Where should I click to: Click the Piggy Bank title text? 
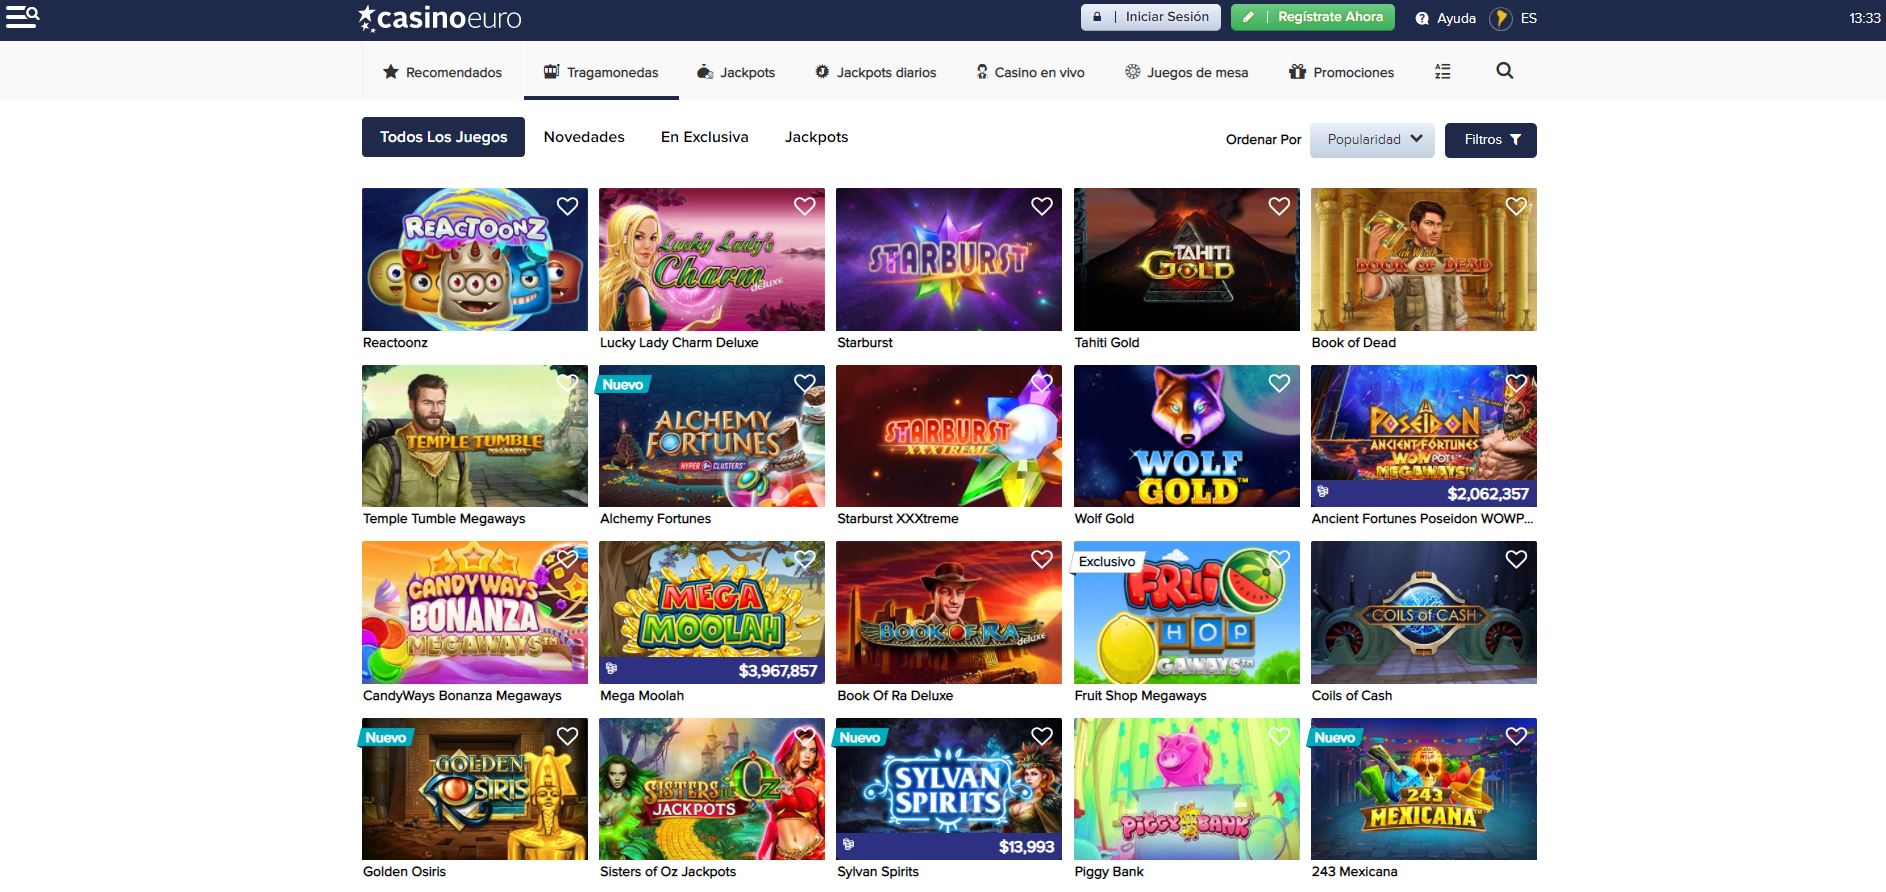1109,872
